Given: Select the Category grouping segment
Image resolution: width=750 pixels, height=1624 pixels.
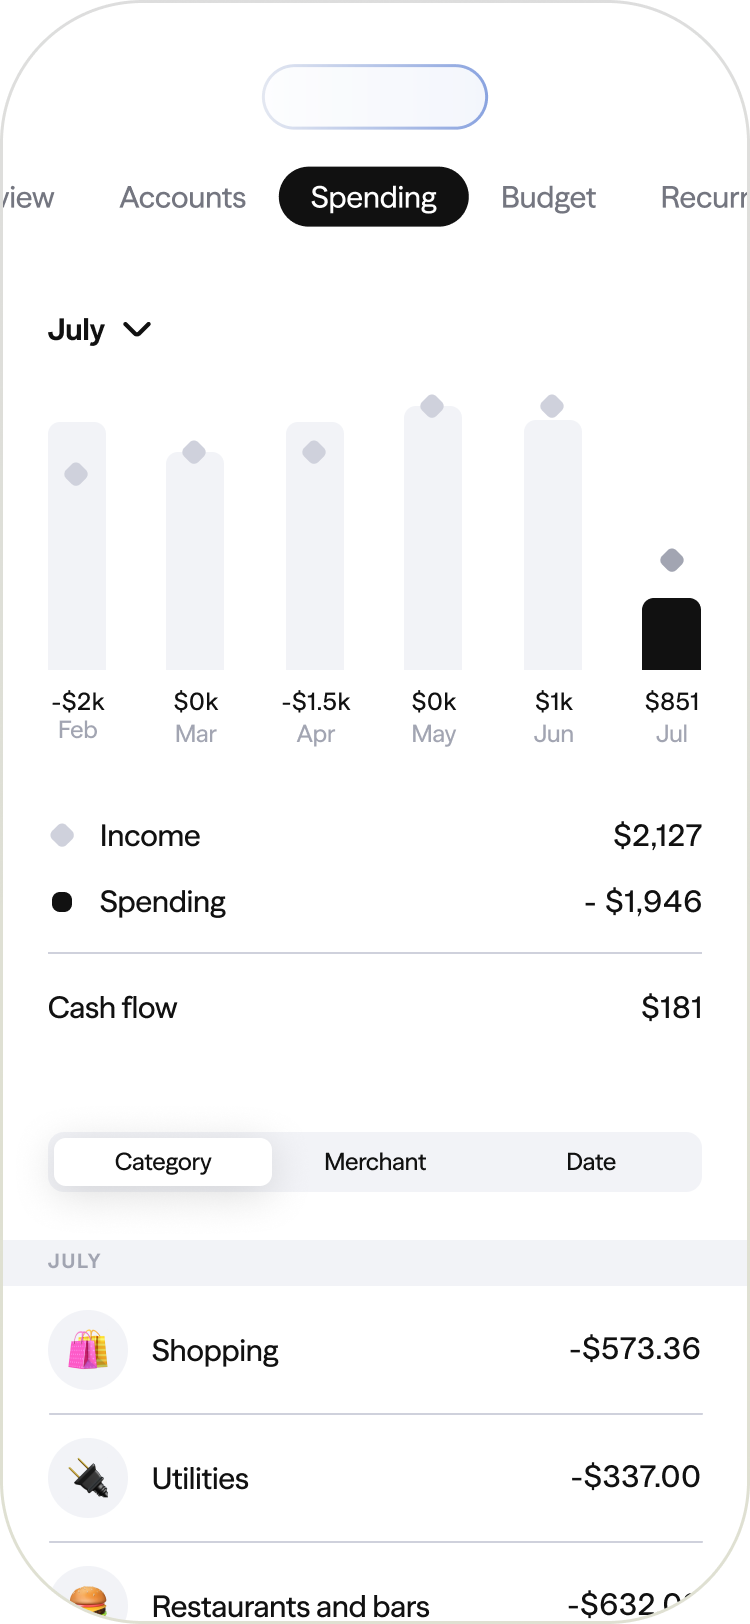Looking at the screenshot, I should point(163,1162).
